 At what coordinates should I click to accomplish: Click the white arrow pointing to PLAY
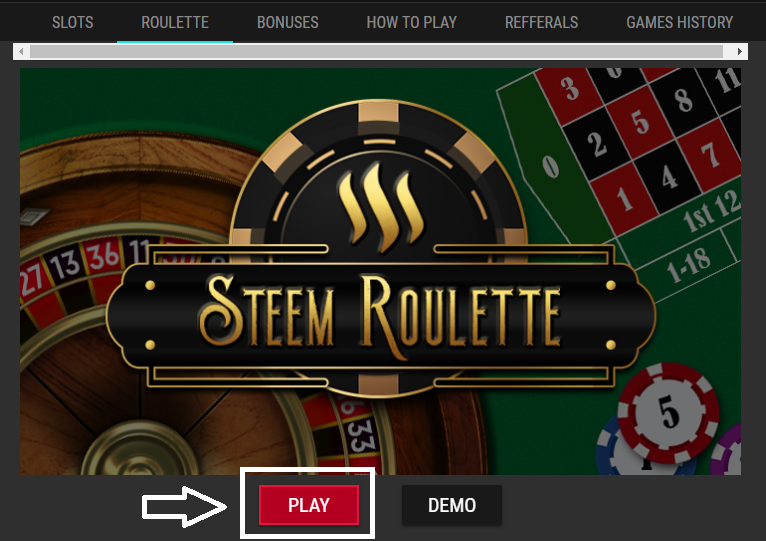pos(184,506)
